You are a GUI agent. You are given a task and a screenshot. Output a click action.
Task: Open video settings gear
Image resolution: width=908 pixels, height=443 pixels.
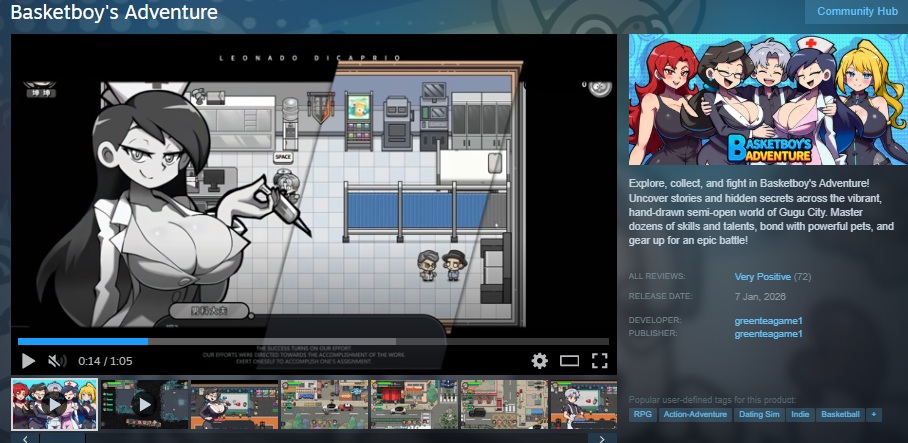pyautogui.click(x=539, y=361)
